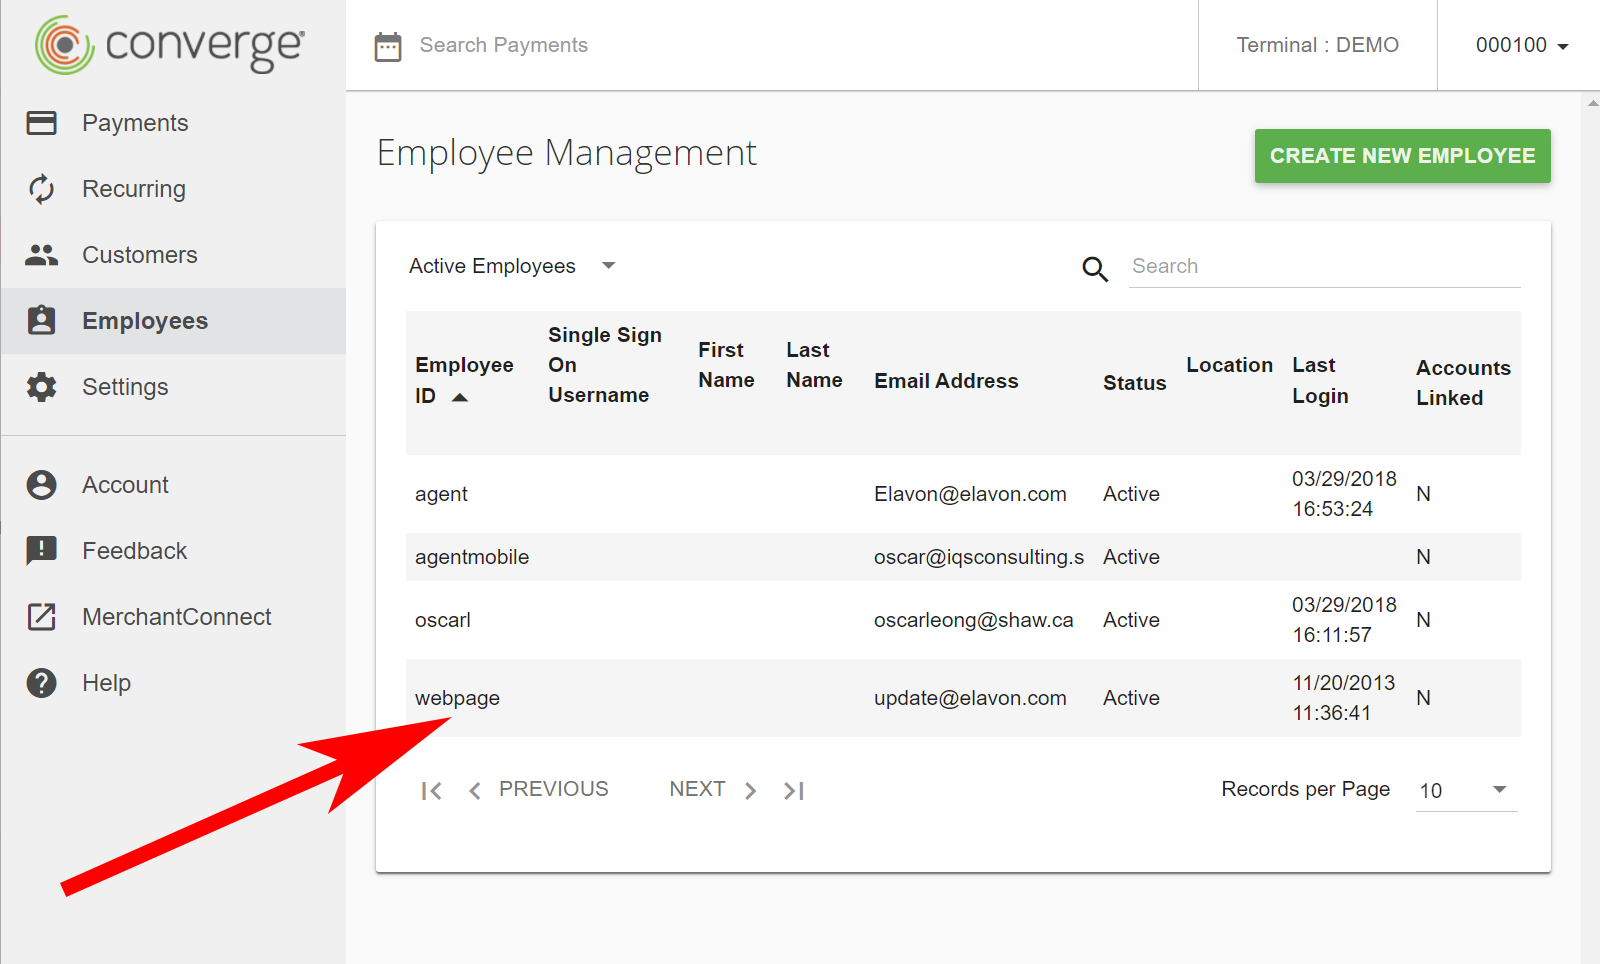Click email update@elavon.com
Viewport: 1600px width, 964px height.
(970, 698)
